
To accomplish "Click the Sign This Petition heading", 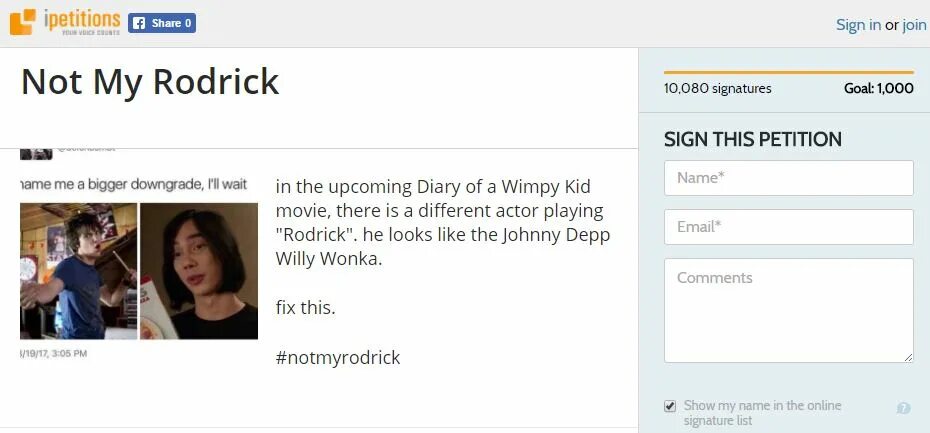I will (752, 140).
